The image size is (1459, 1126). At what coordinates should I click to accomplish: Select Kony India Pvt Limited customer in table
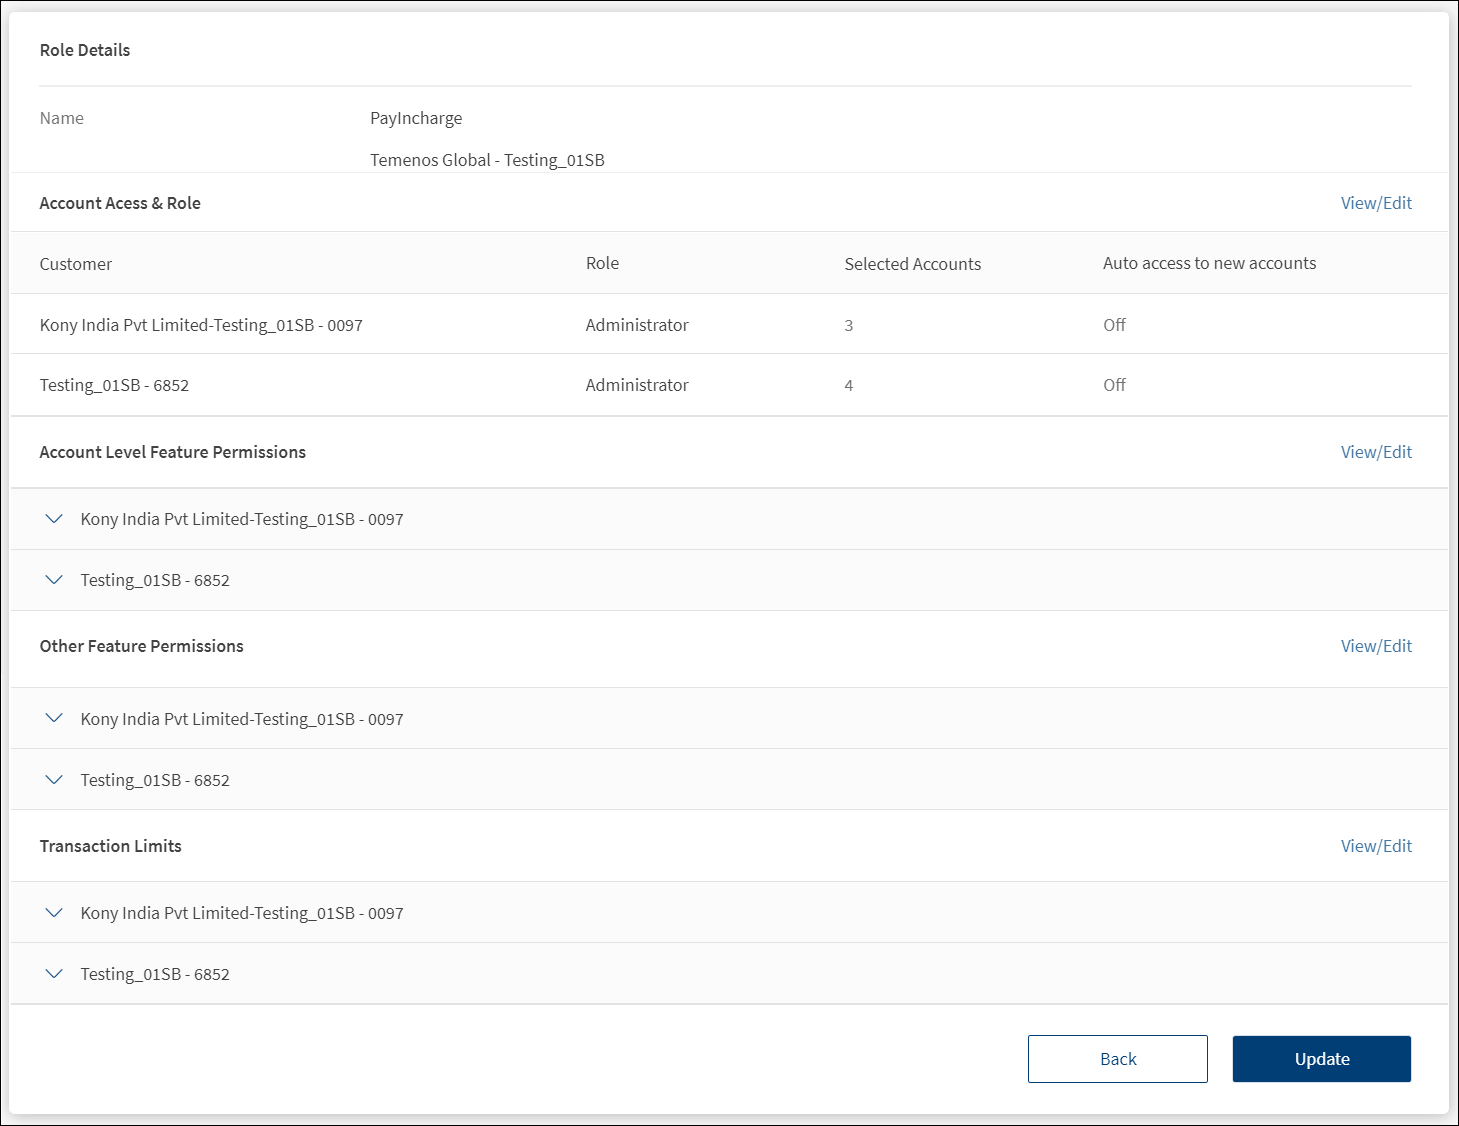[201, 325]
